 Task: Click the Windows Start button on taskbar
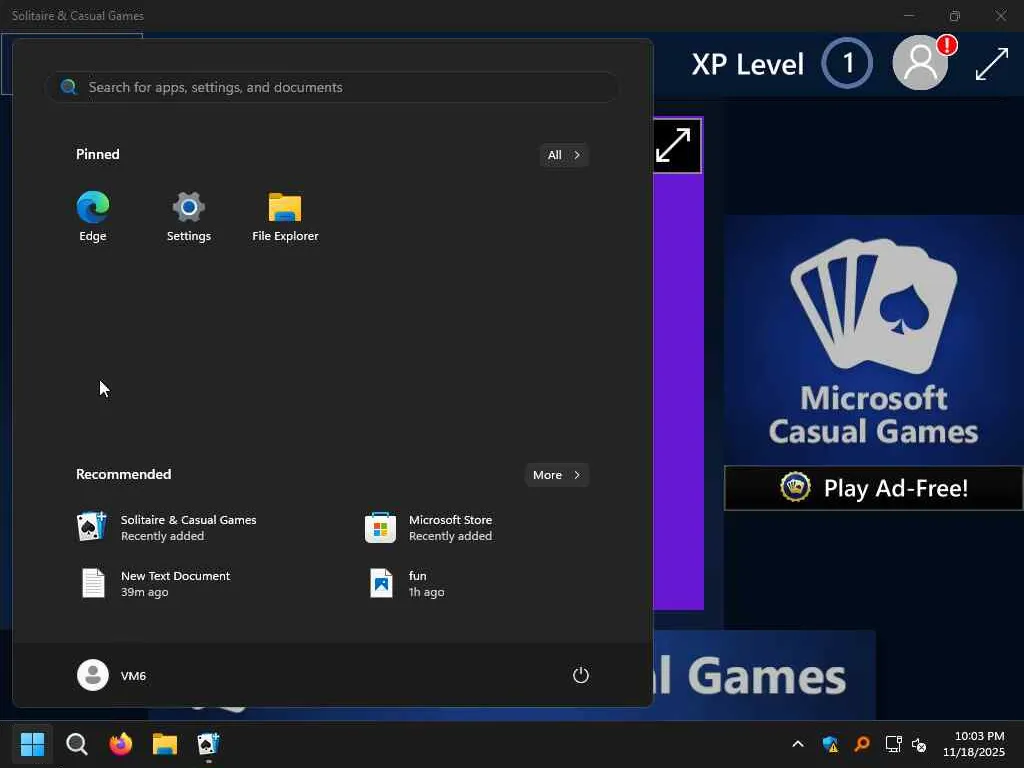click(32, 744)
